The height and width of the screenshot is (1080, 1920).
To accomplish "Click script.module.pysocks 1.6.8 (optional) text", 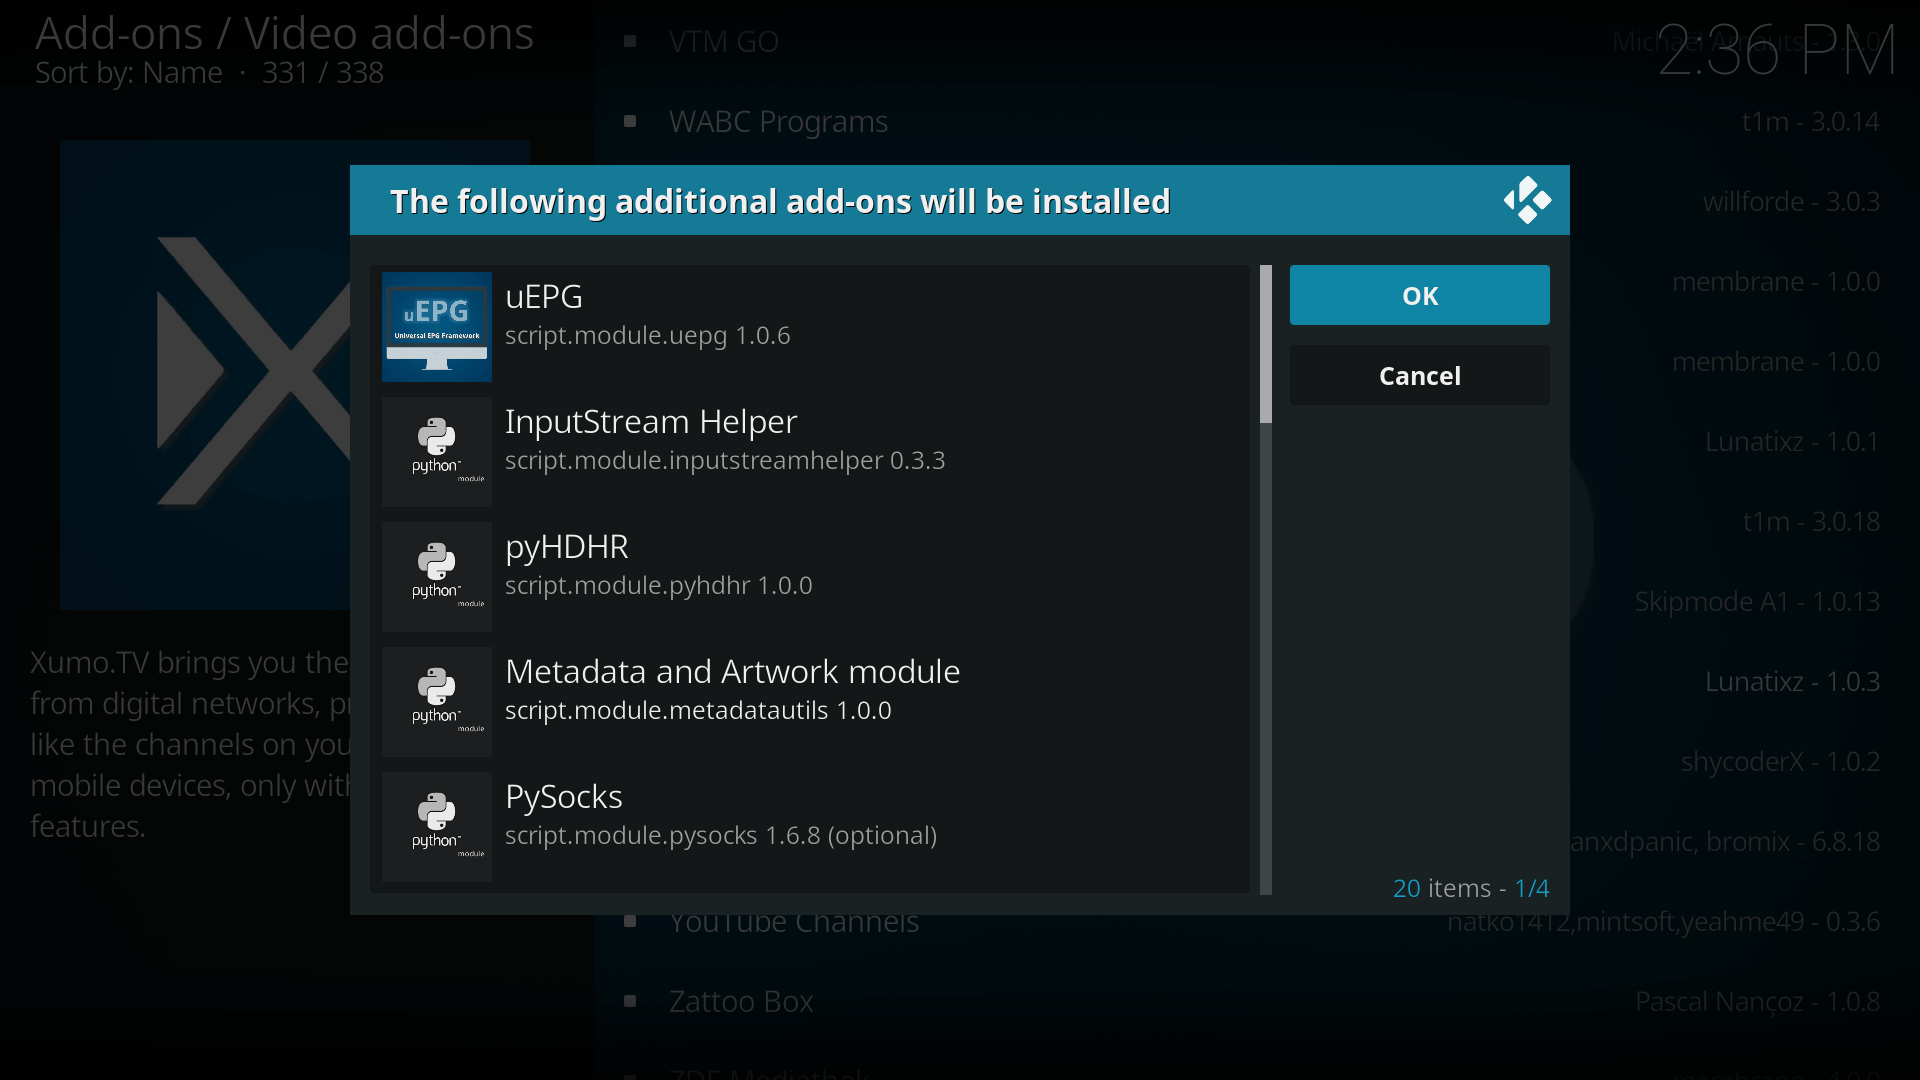I will [721, 835].
